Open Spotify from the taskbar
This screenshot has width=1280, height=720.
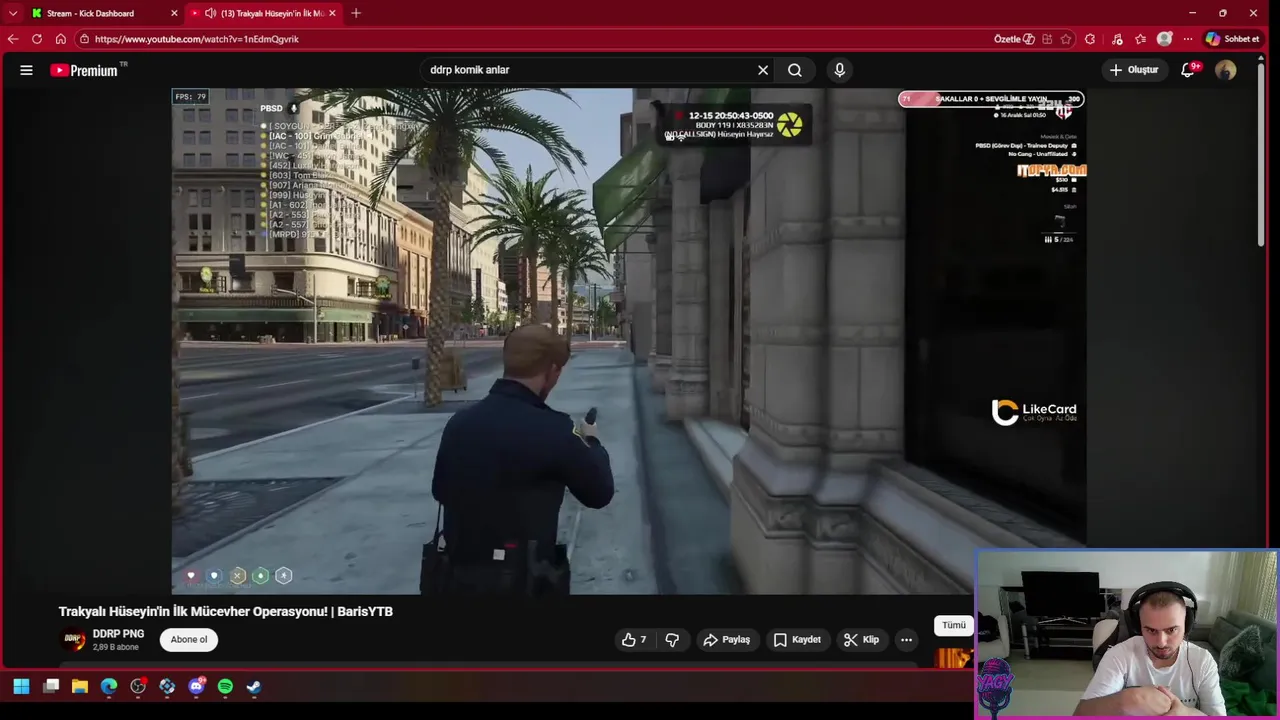225,687
